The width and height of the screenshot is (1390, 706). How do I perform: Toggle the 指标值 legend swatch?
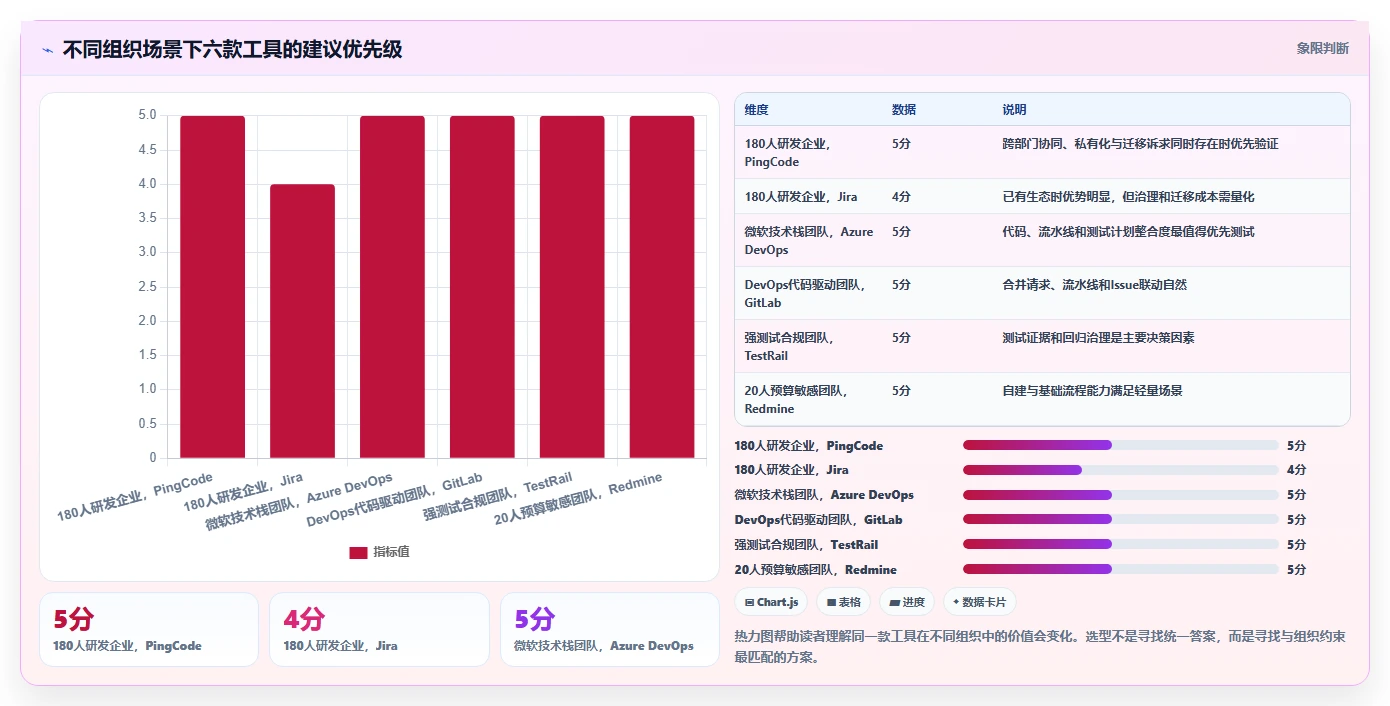click(x=358, y=553)
